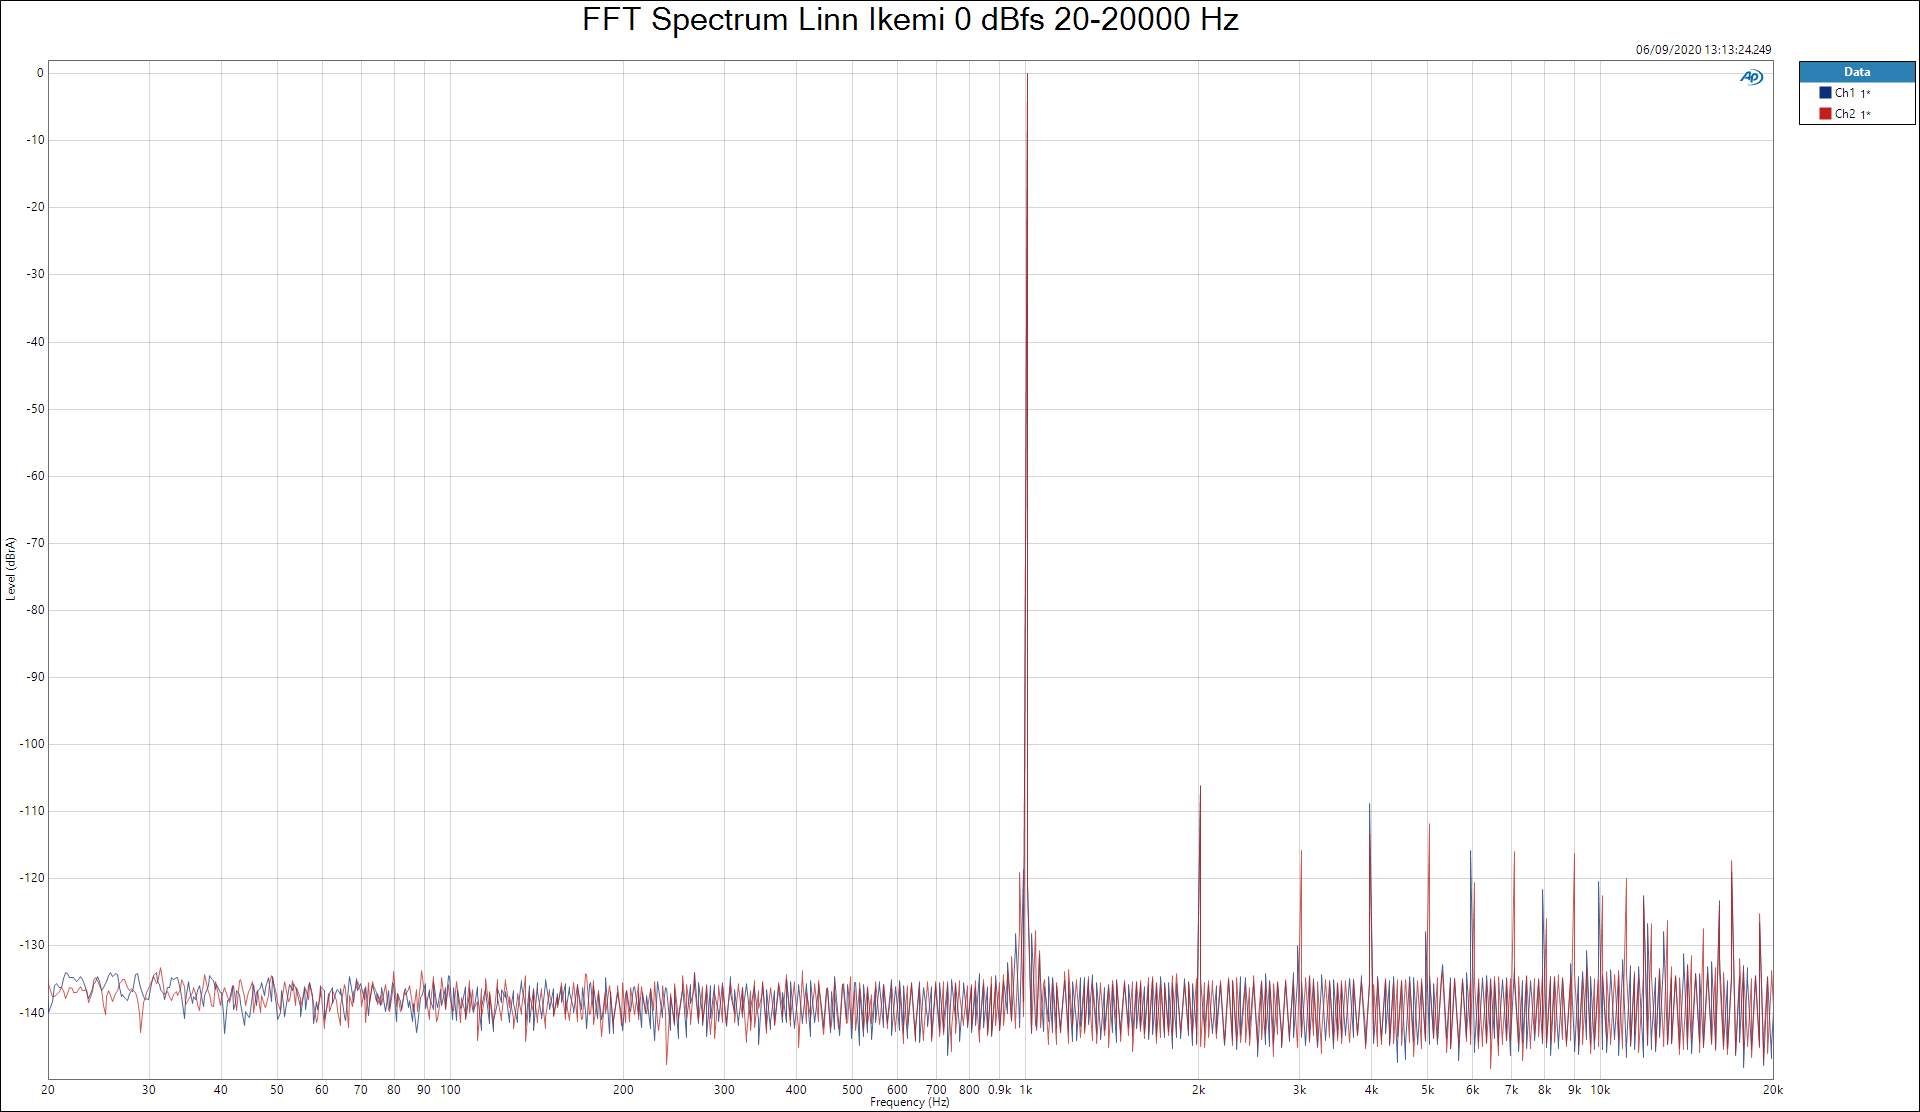Click the -10 level axis label

pyautogui.click(x=35, y=140)
